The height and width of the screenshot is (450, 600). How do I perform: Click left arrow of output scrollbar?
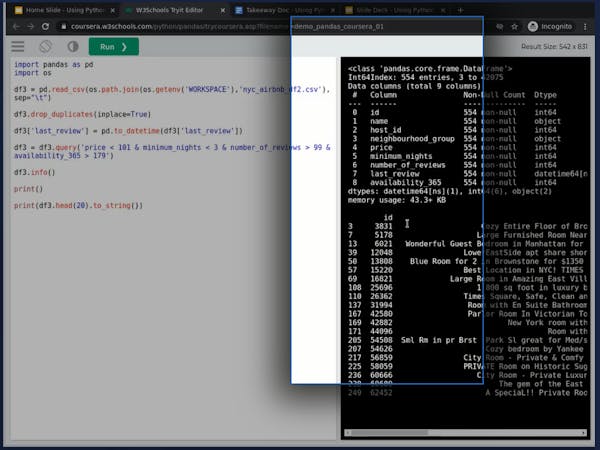point(347,432)
